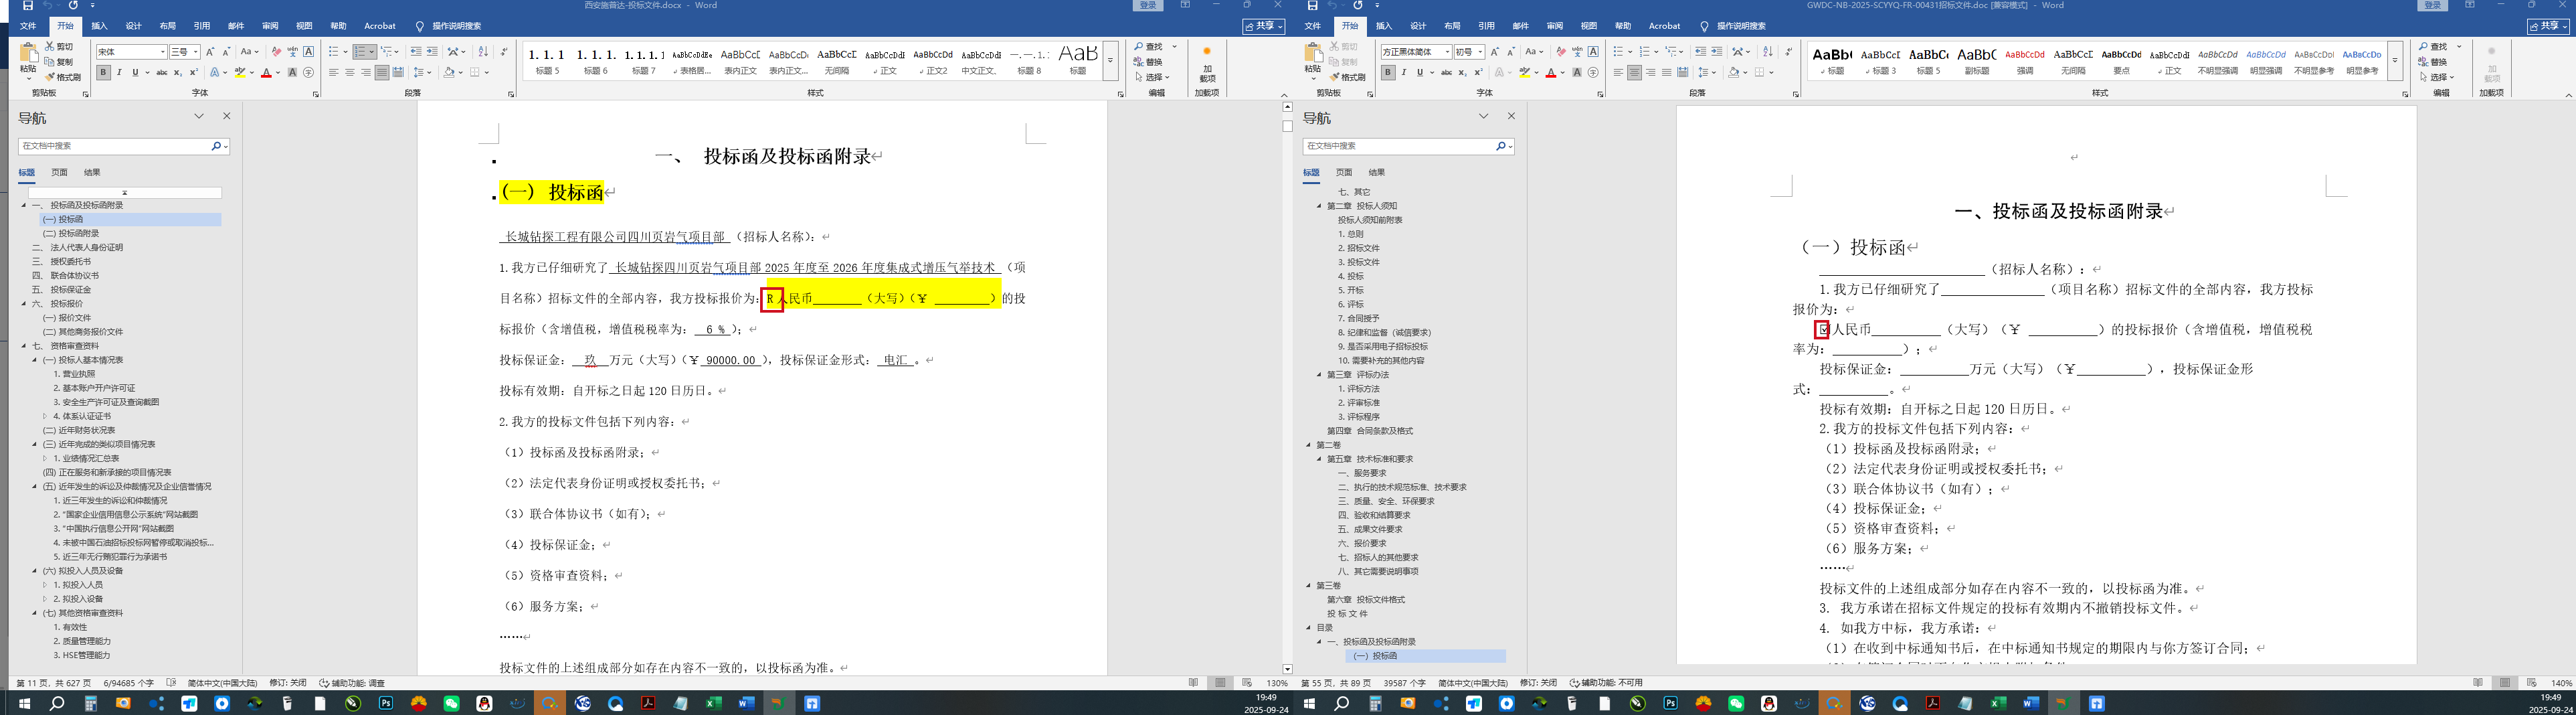Click paragraph shading fill in right window
The height and width of the screenshot is (715, 2576).
[1735, 73]
